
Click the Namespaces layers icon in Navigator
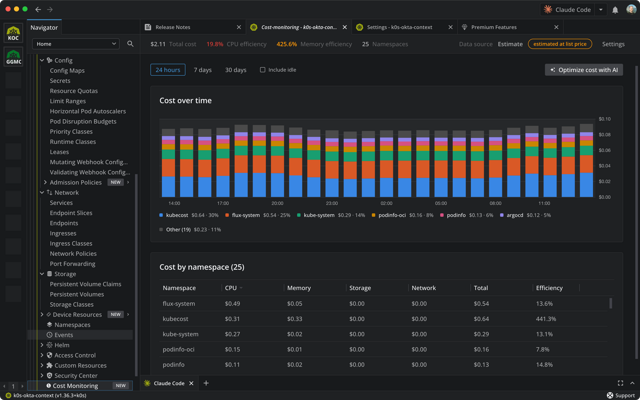point(49,325)
